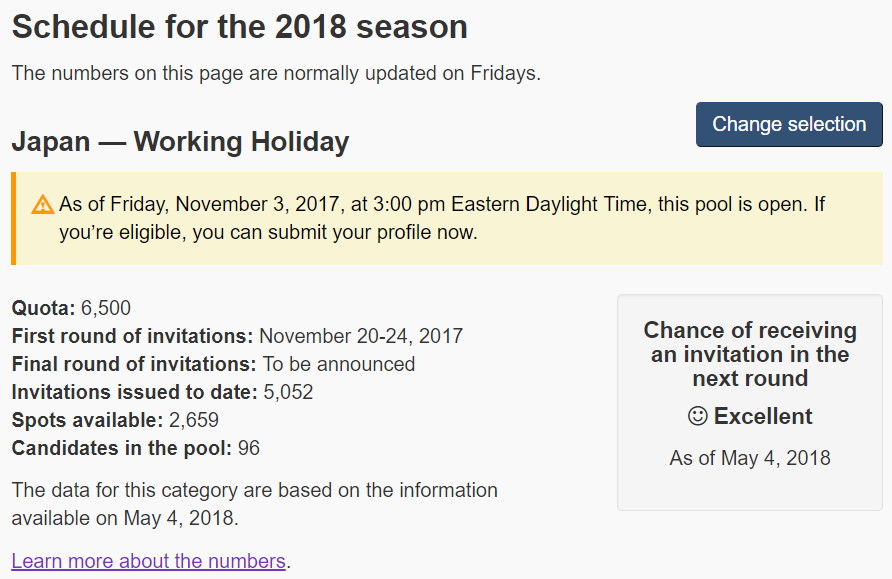Open the Learn more about the numbers link
This screenshot has height=579, width=892.
[148, 561]
